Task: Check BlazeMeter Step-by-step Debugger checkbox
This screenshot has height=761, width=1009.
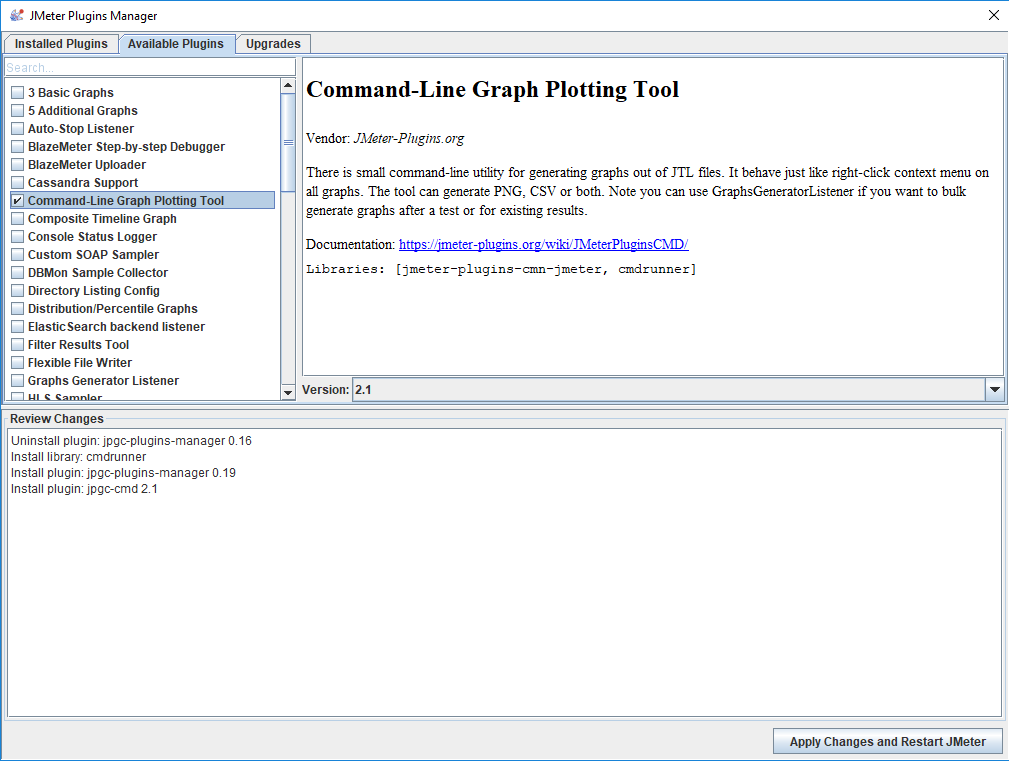Action: tap(17, 147)
